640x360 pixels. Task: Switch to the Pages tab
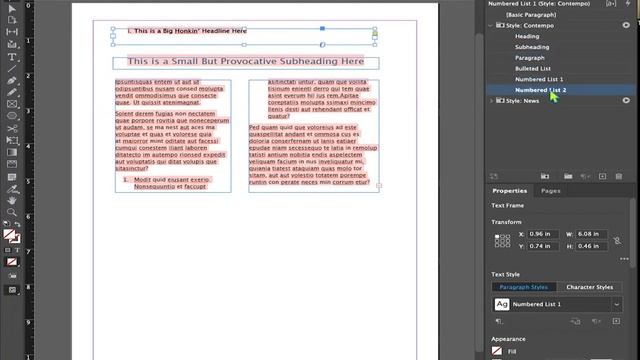(x=551, y=191)
